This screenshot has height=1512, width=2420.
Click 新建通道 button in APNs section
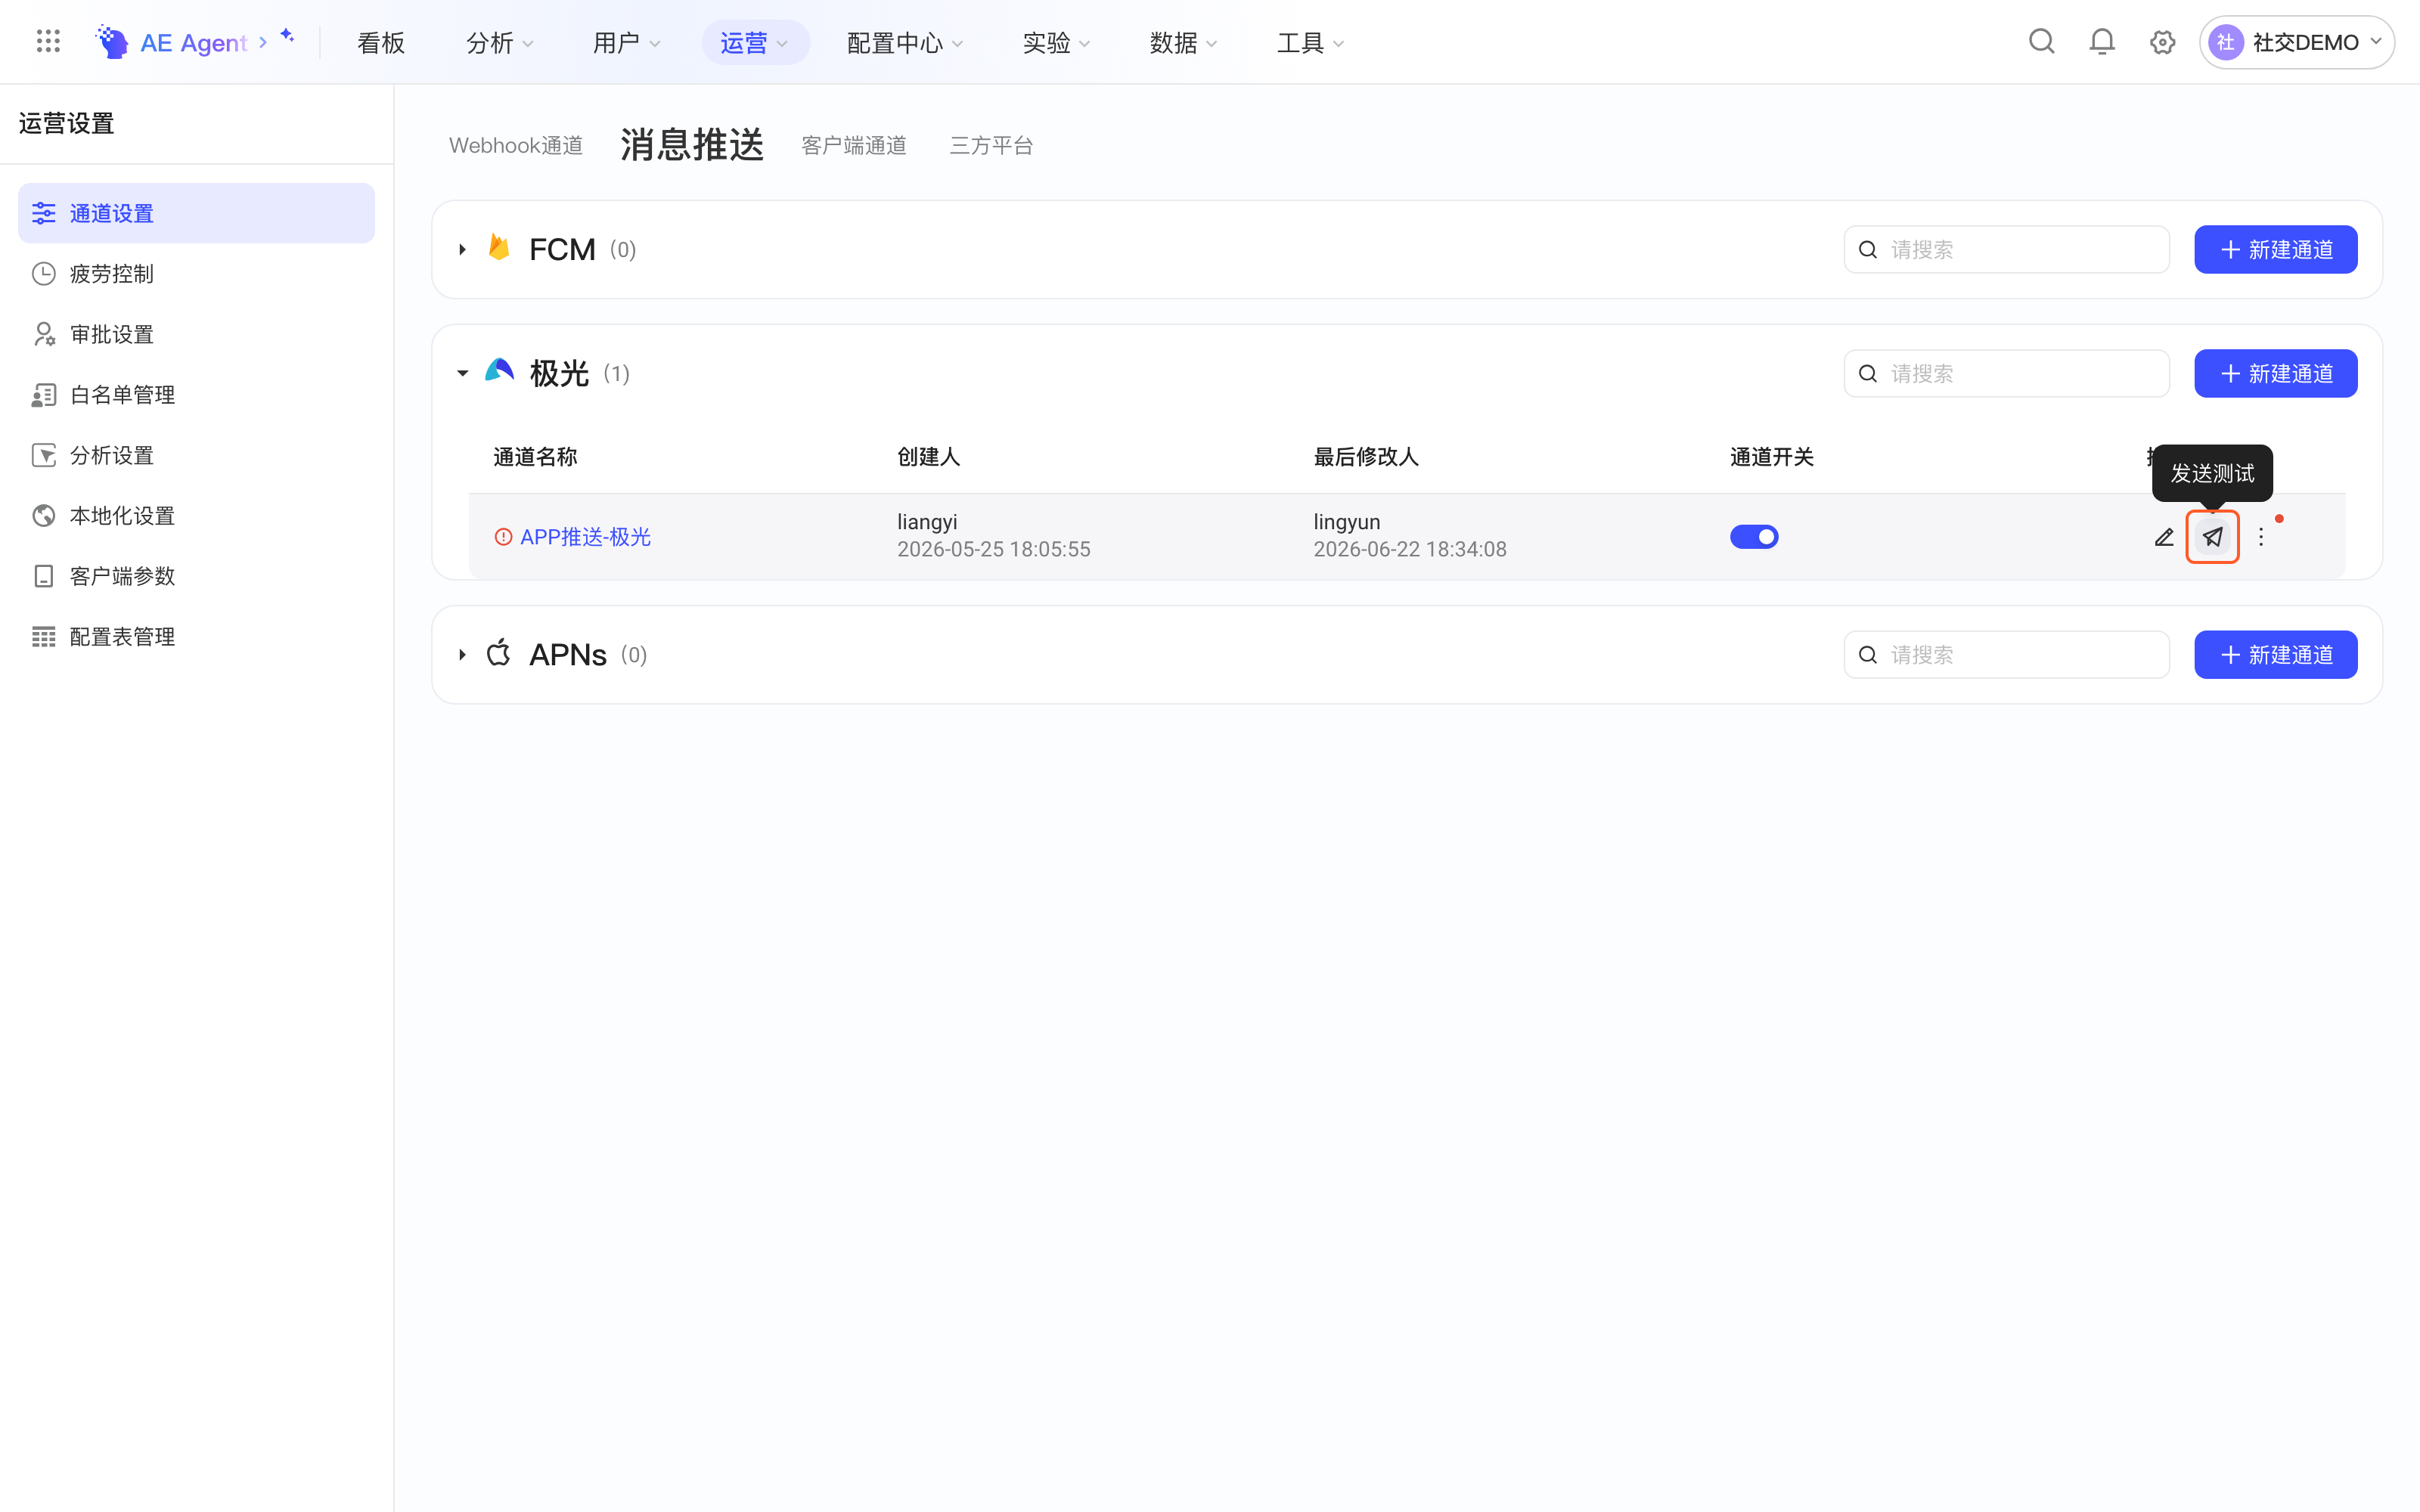click(x=2276, y=655)
